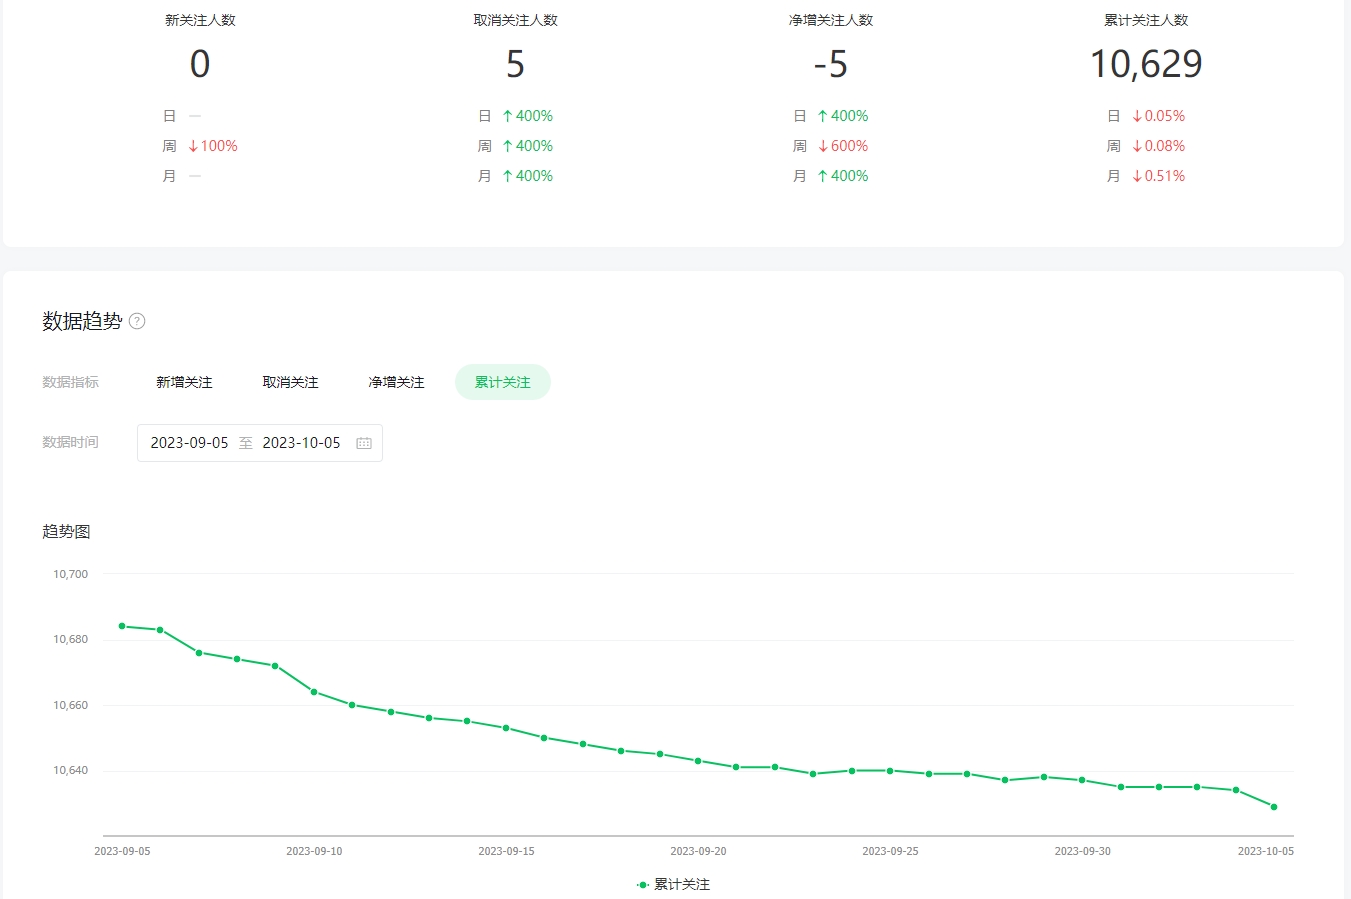Open the calendar icon in date range
The height and width of the screenshot is (899, 1351).
(x=364, y=443)
